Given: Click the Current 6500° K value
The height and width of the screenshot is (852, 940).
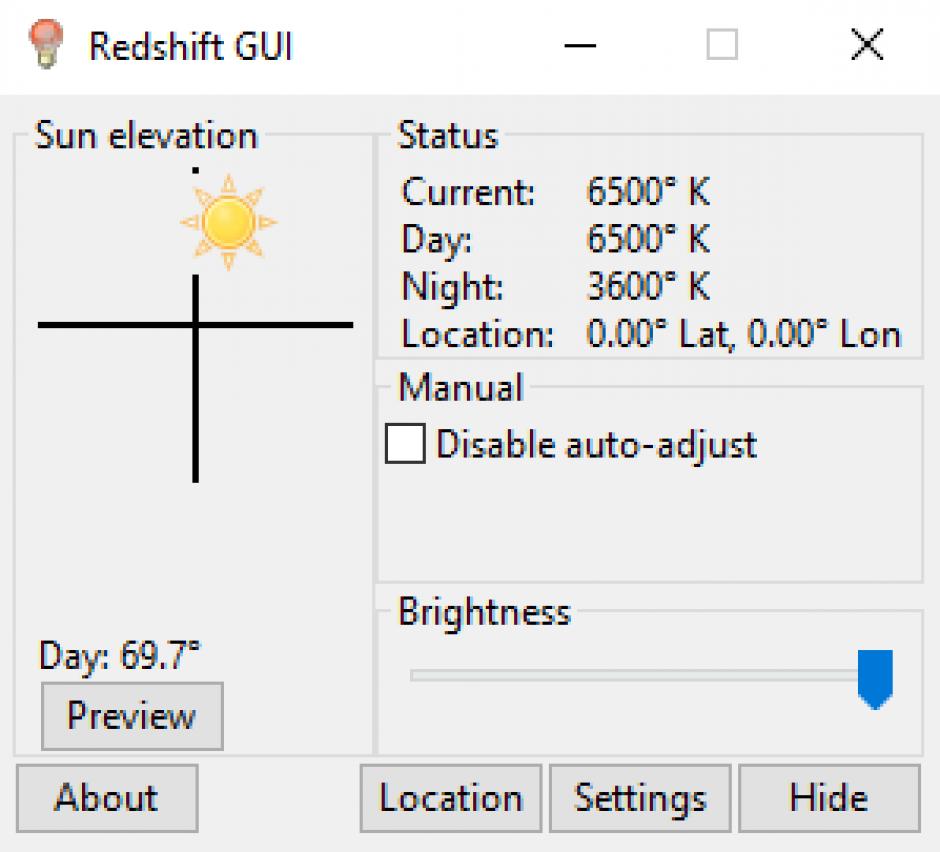Looking at the screenshot, I should [x=648, y=192].
